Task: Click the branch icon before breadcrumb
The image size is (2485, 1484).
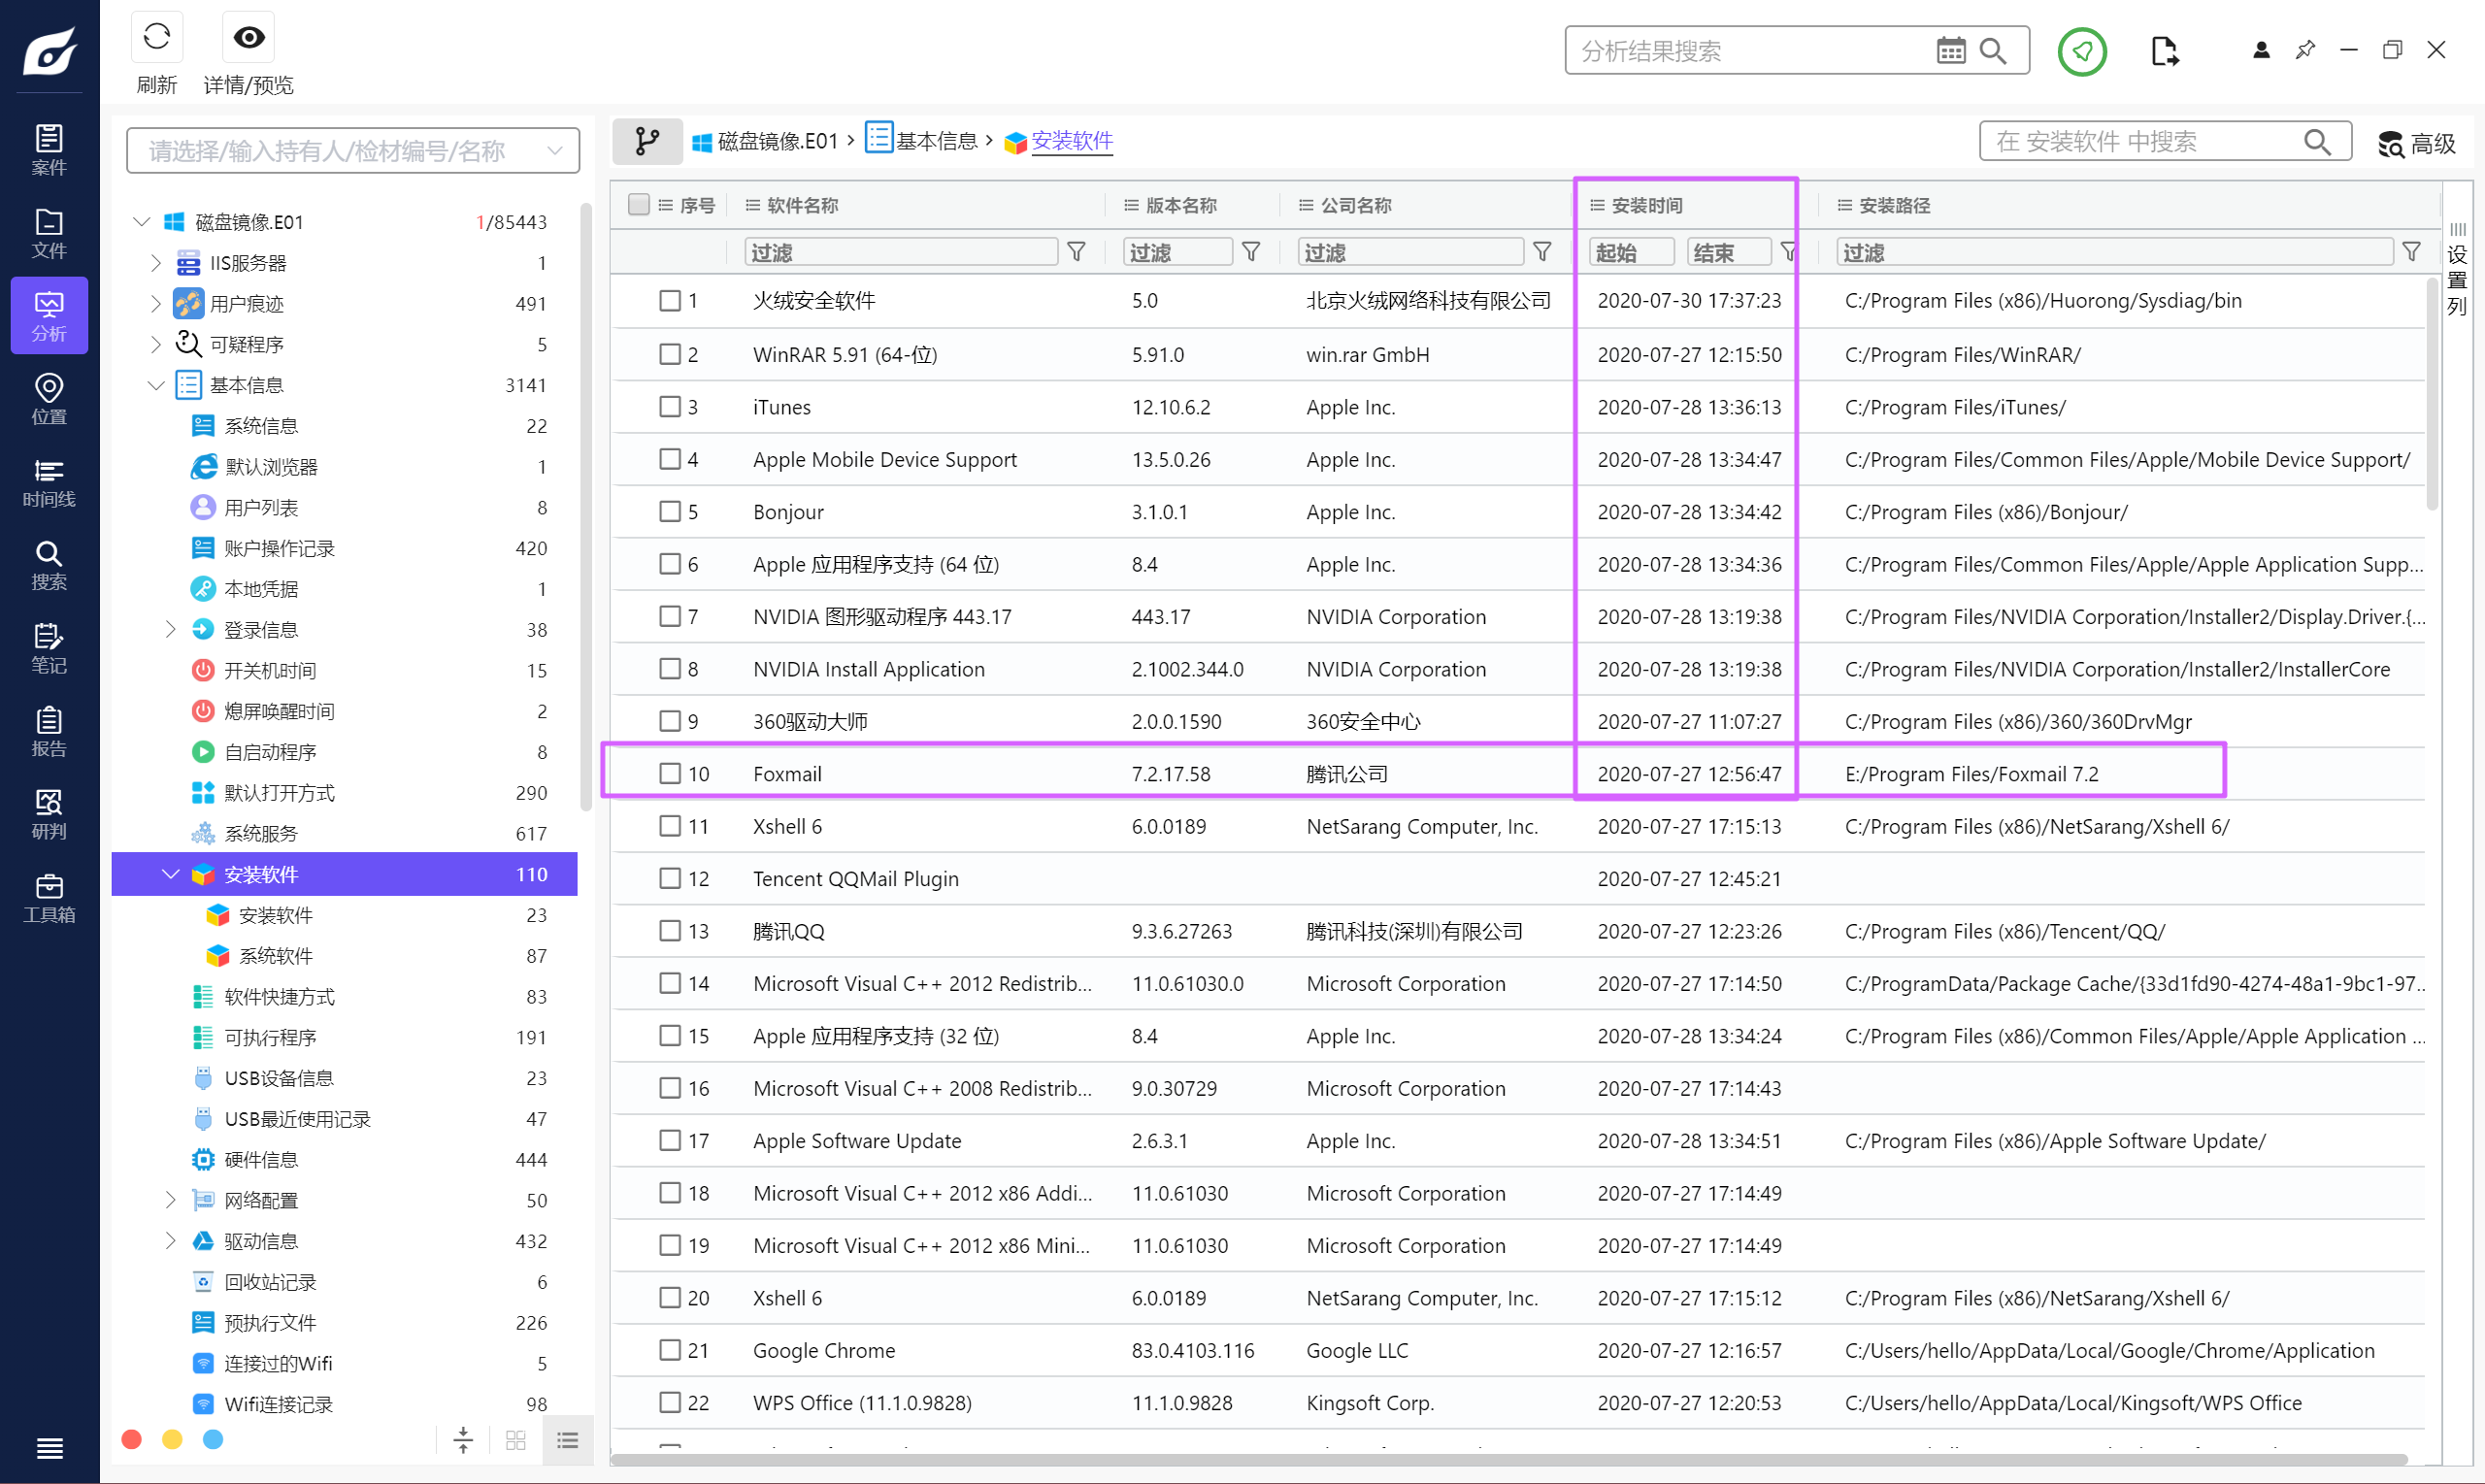Action: coord(647,141)
